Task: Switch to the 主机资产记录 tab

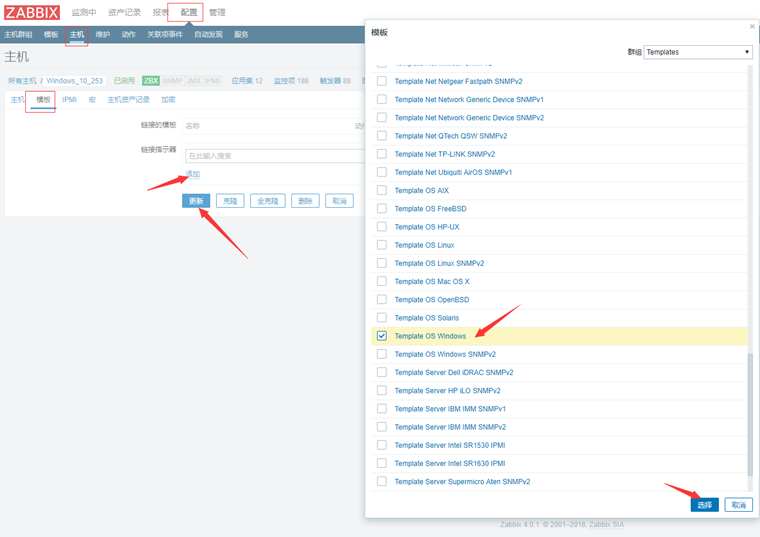Action: click(128, 99)
